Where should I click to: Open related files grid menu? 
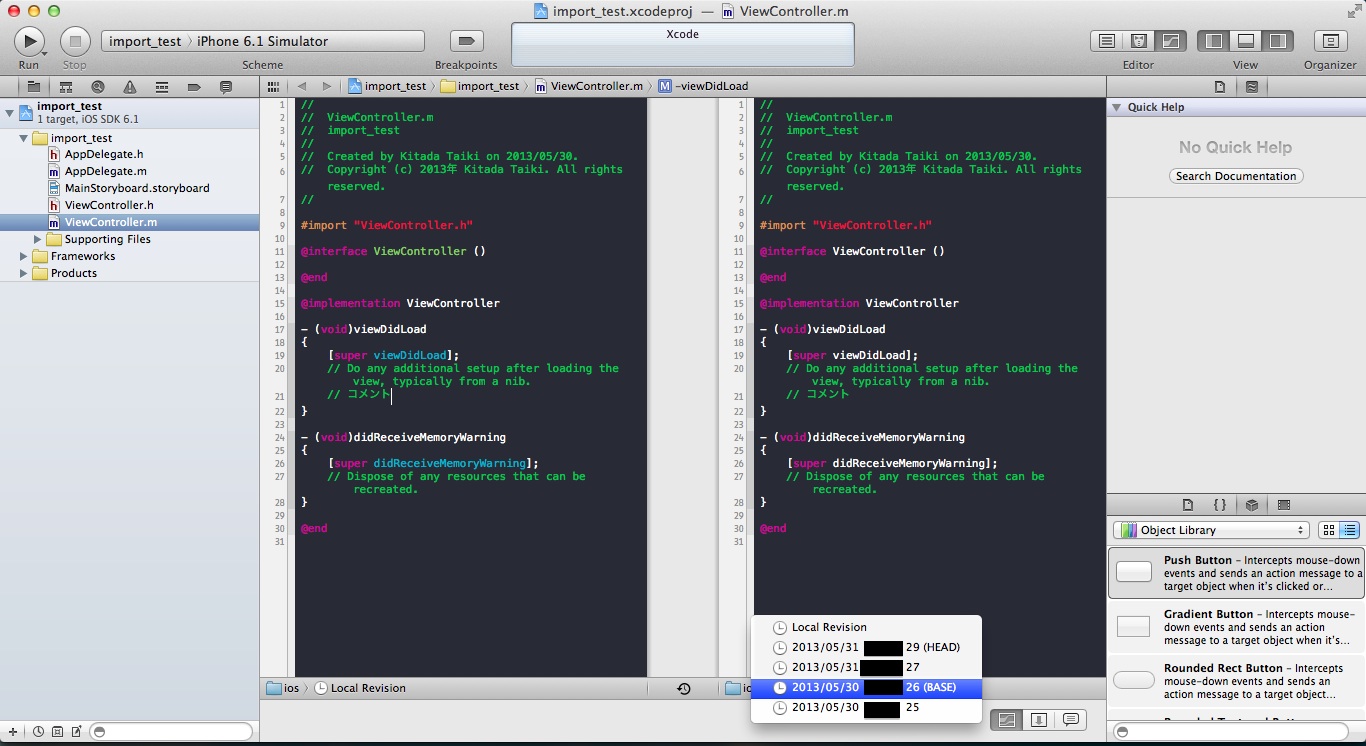pos(272,87)
